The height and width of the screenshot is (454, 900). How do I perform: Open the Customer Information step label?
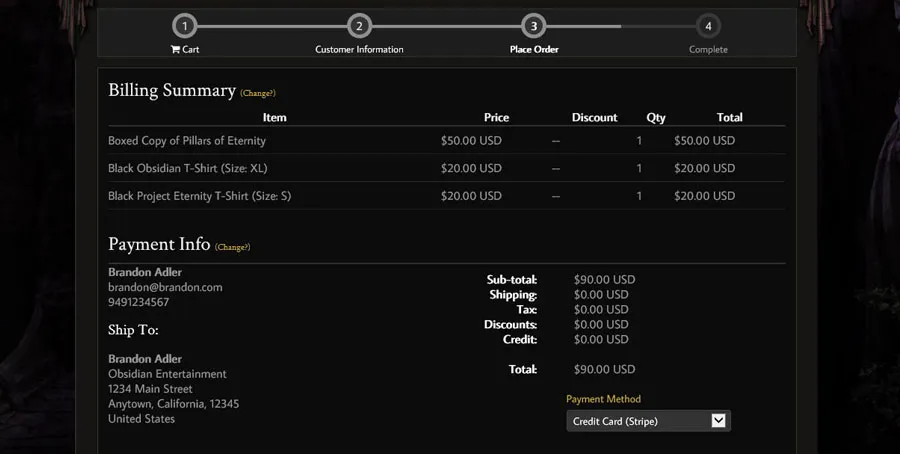coord(359,49)
